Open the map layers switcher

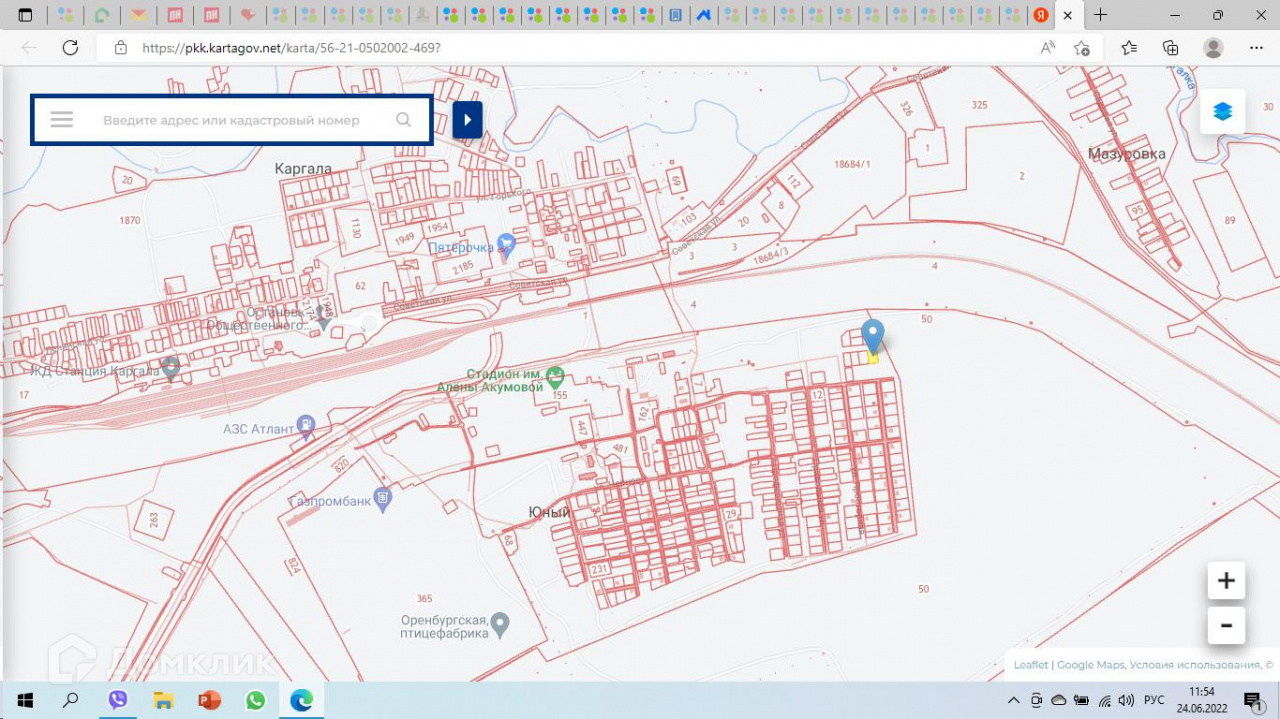click(x=1222, y=112)
